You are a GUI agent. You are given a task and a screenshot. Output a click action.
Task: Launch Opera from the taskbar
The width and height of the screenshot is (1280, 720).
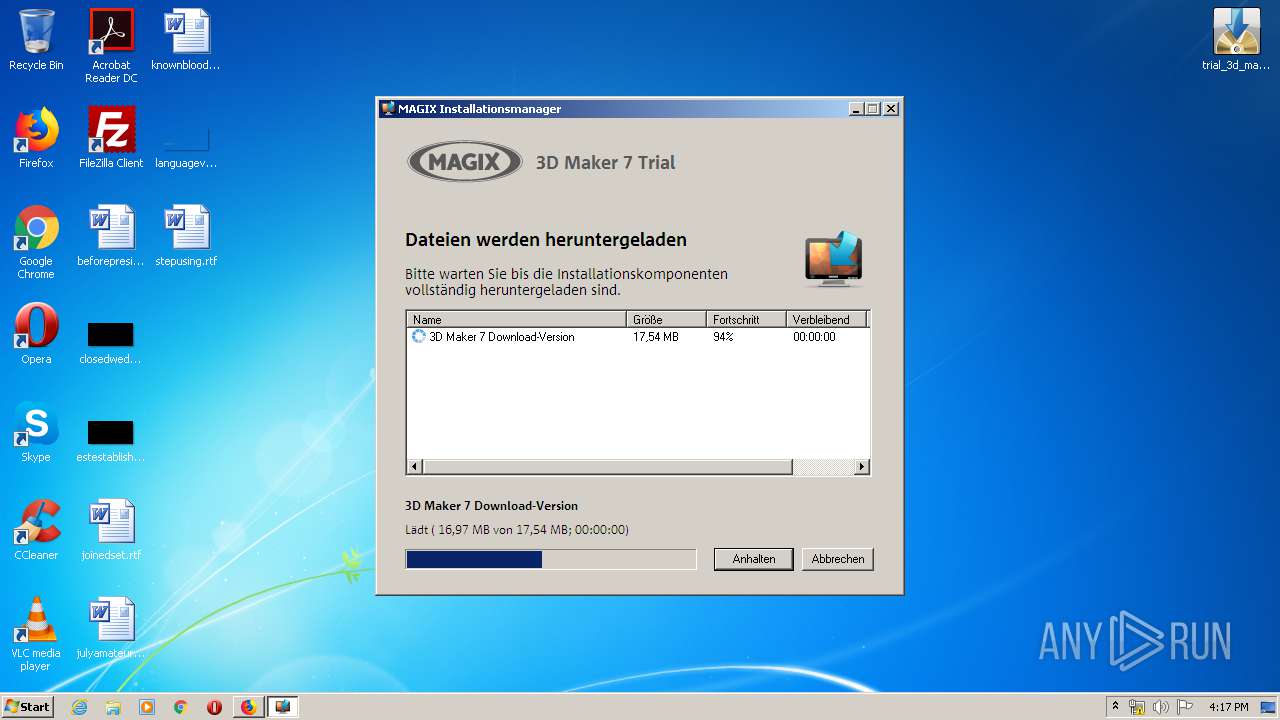click(215, 707)
